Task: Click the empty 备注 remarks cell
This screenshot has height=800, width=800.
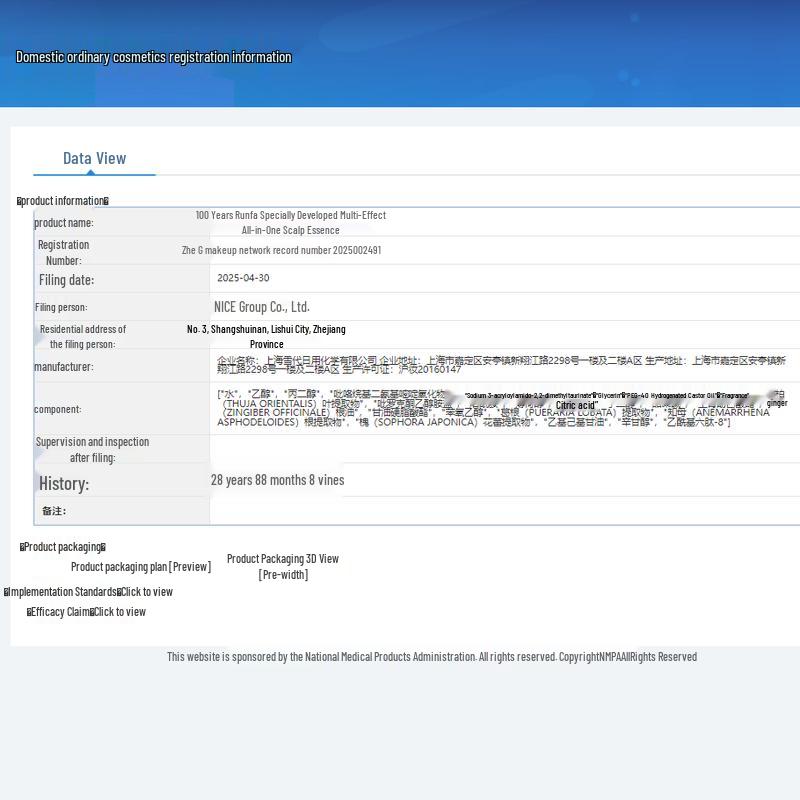Action: [x=500, y=511]
